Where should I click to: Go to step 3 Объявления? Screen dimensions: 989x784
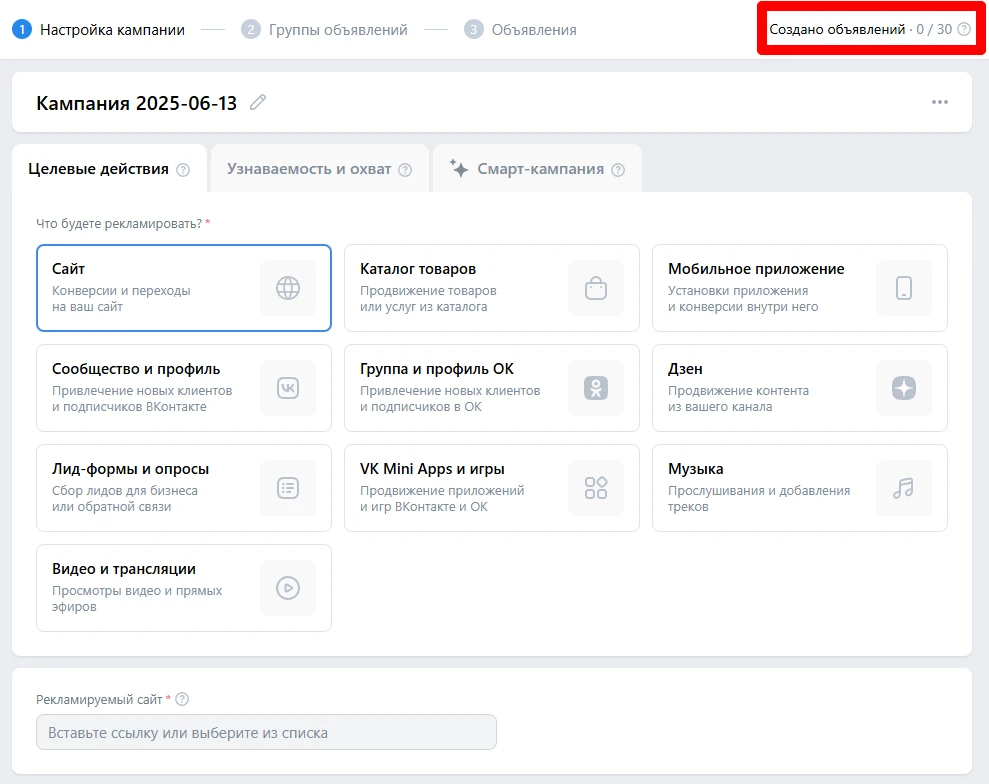[521, 30]
